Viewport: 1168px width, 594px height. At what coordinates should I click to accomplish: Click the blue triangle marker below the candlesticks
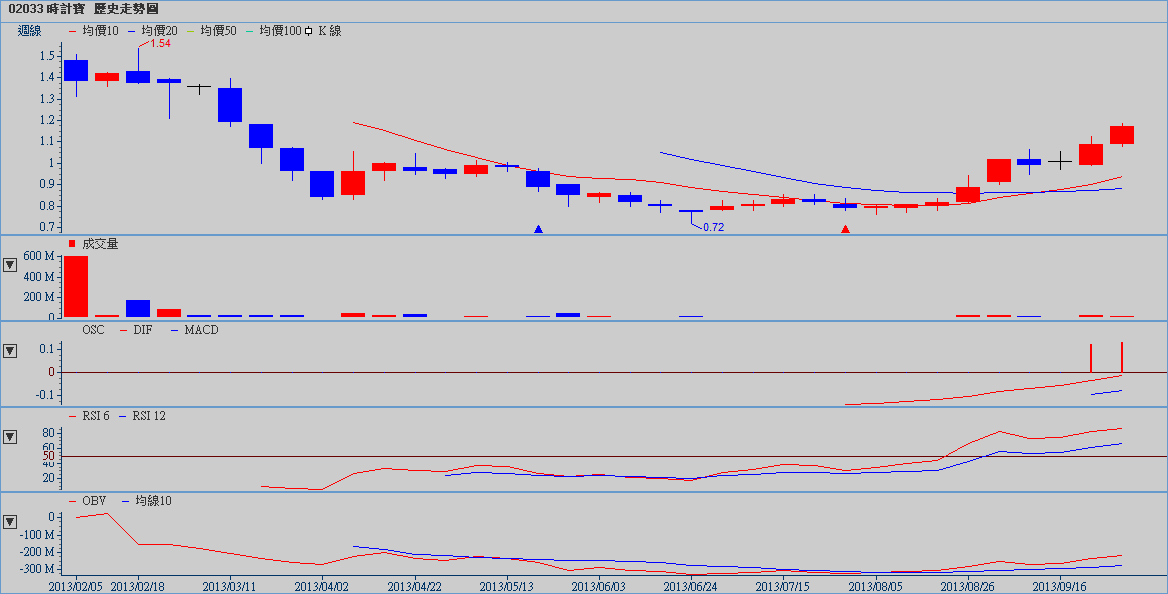[538, 229]
